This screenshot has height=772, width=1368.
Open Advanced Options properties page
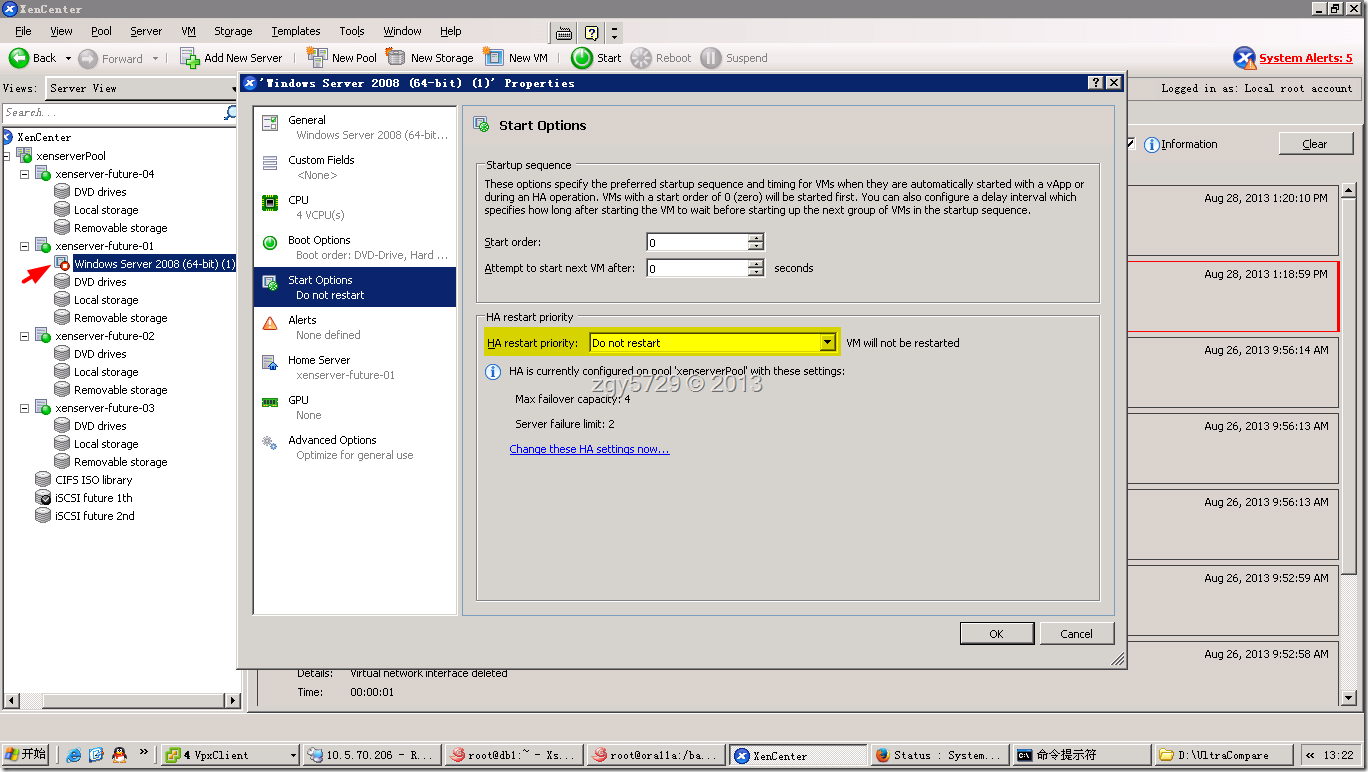(354, 447)
